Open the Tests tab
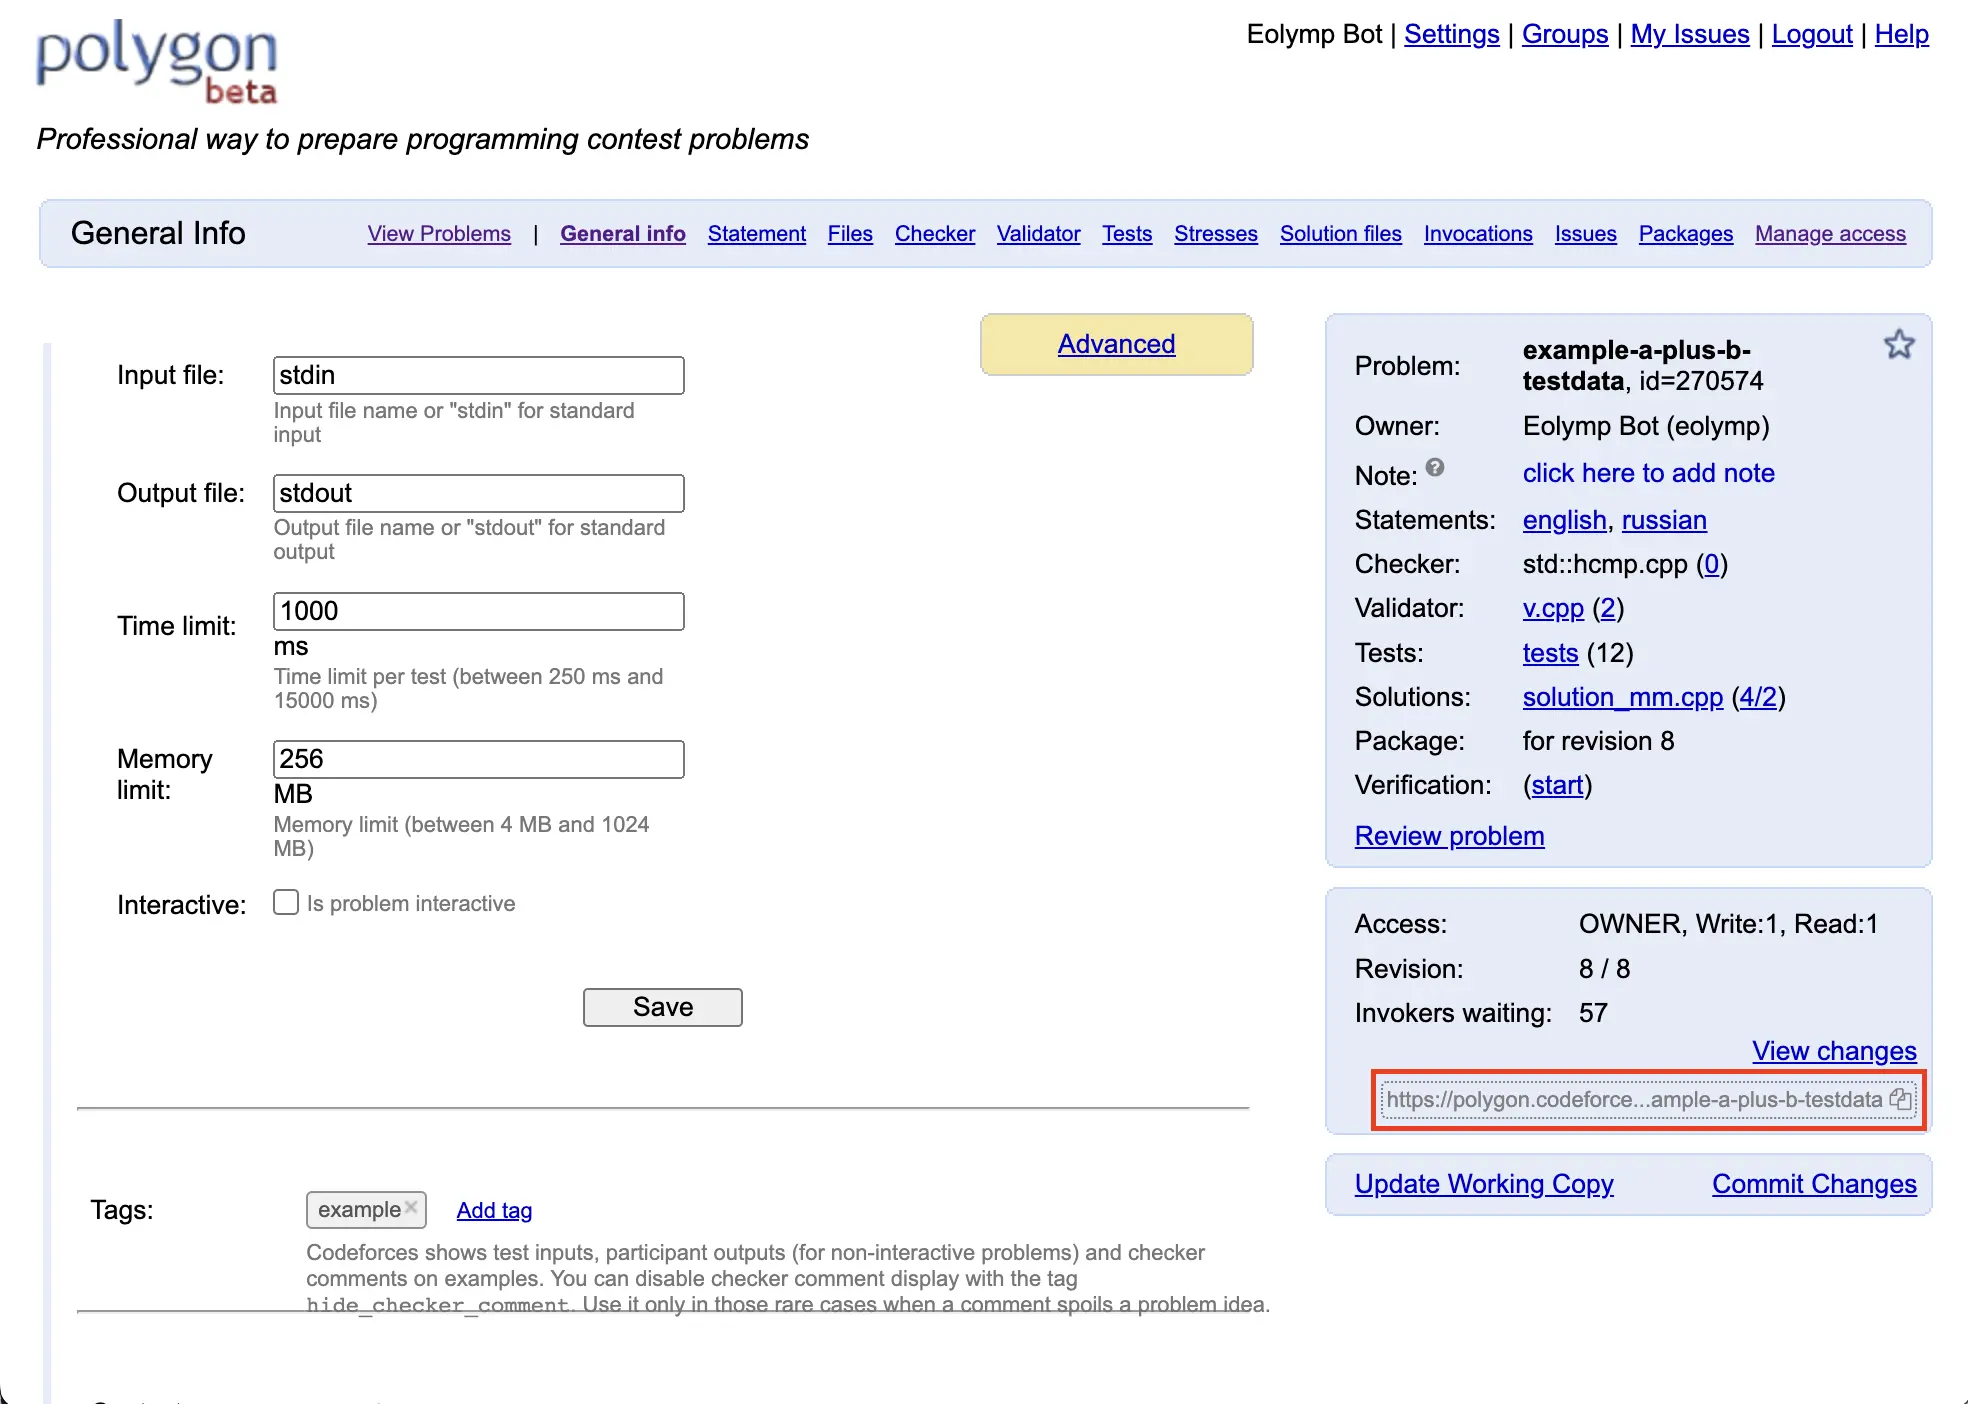This screenshot has width=1968, height=1404. [x=1127, y=234]
